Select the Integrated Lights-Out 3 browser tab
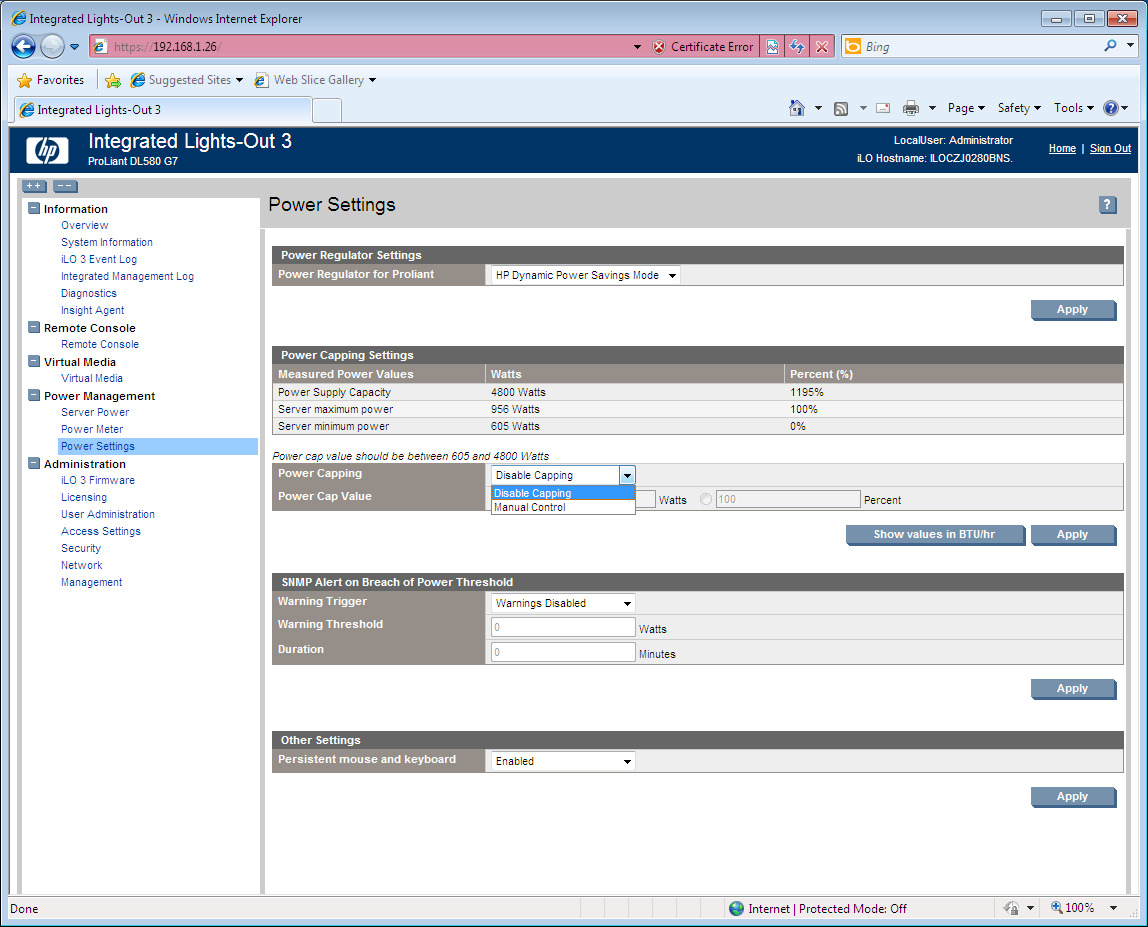This screenshot has width=1148, height=927. point(163,110)
